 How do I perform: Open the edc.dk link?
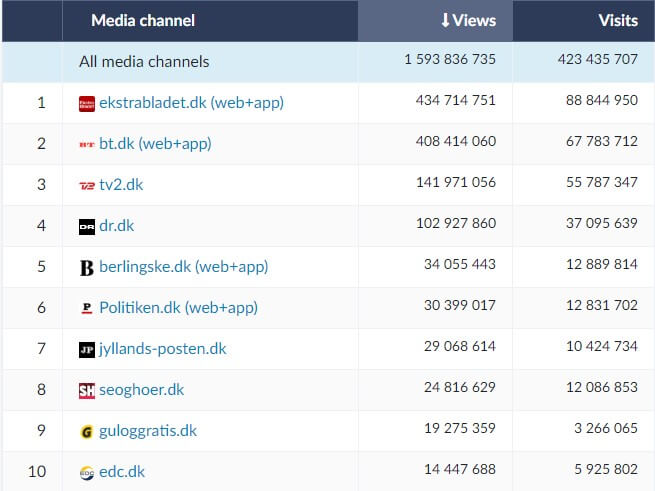[122, 472]
